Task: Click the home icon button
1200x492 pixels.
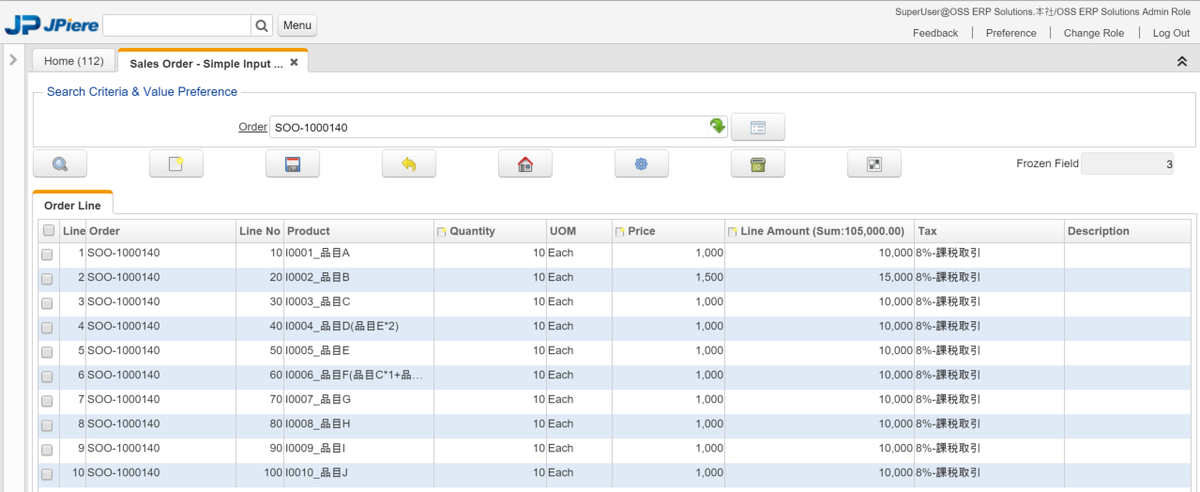Action: click(x=525, y=164)
